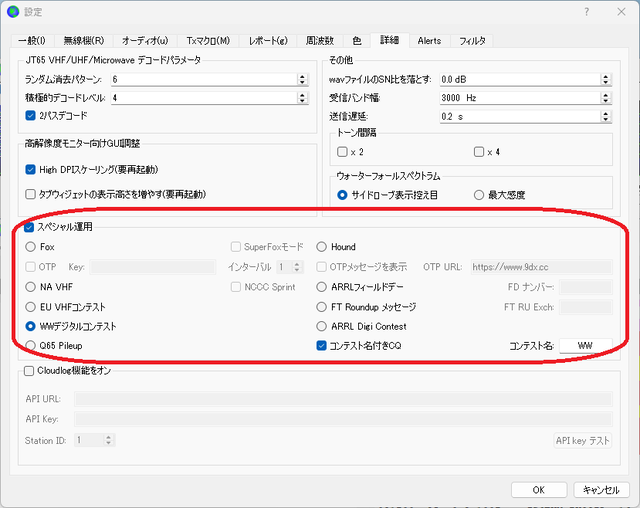640x508 pixels.
Task: Switch to the 無線機(R) tab
Action: tap(83, 41)
